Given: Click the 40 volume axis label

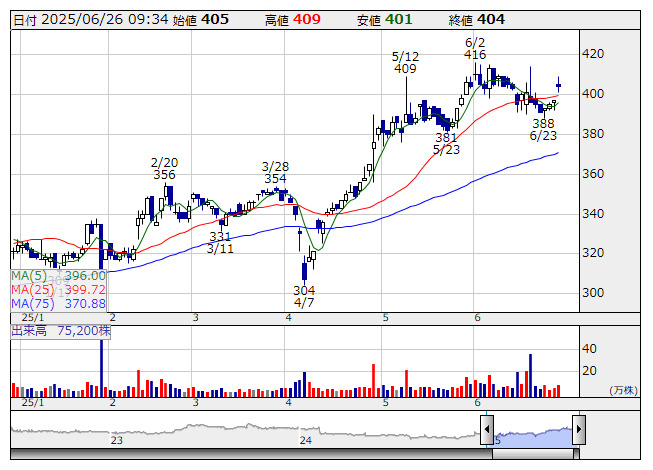Looking at the screenshot, I should 589,349.
